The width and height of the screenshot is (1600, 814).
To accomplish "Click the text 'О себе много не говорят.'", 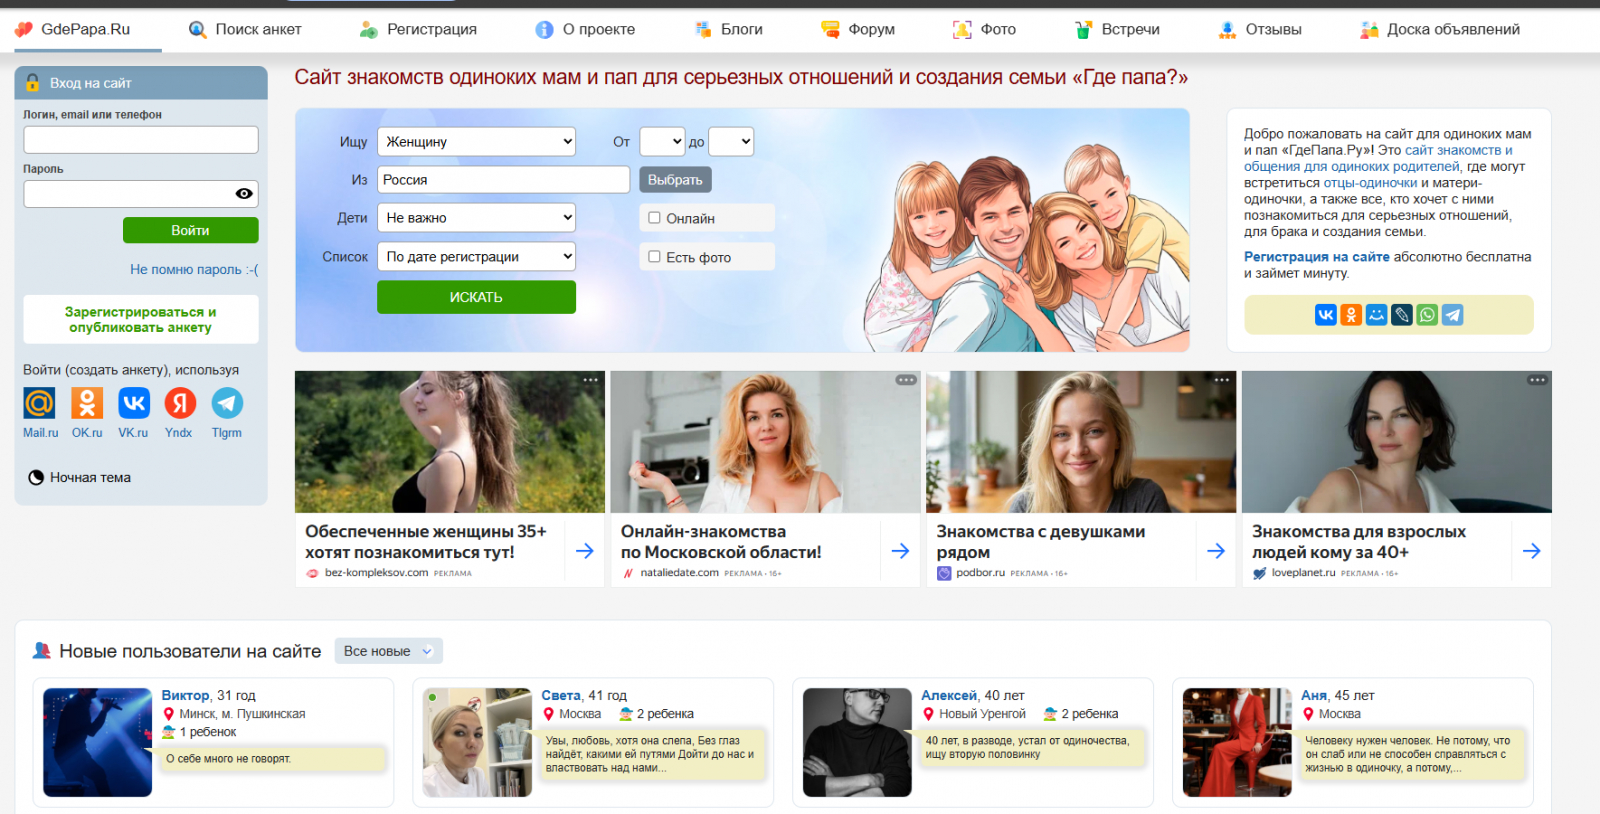I will coord(228,759).
